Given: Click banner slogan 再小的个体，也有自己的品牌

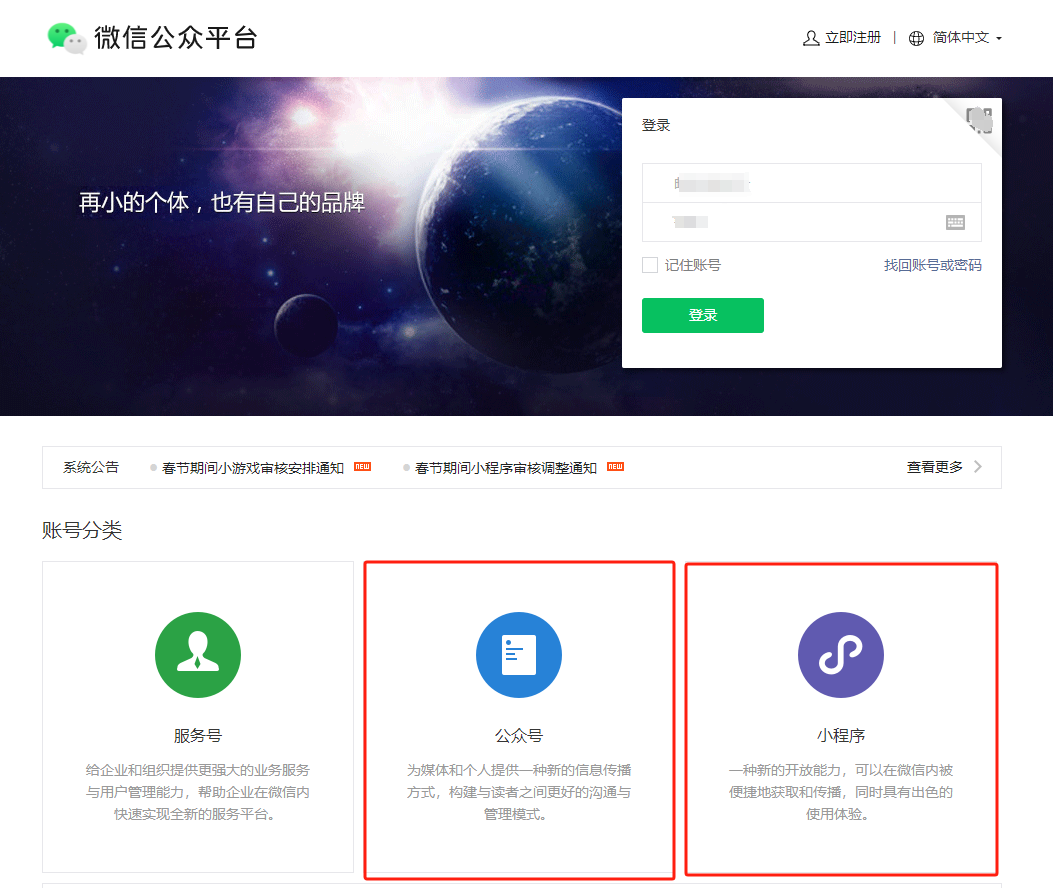Looking at the screenshot, I should (x=222, y=202).
